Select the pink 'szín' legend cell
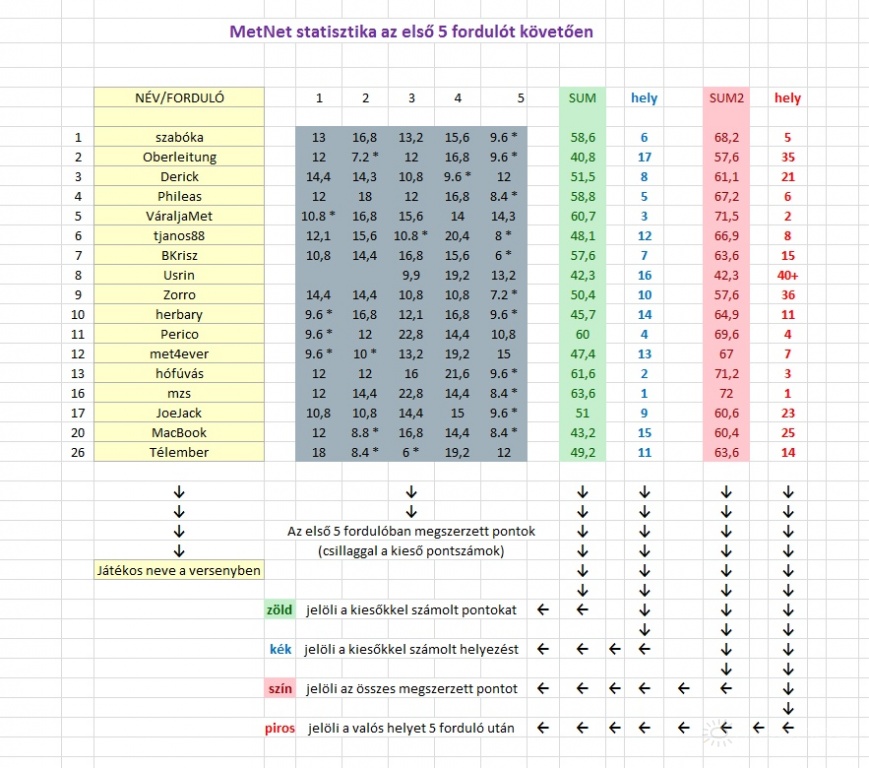 [x=279, y=688]
